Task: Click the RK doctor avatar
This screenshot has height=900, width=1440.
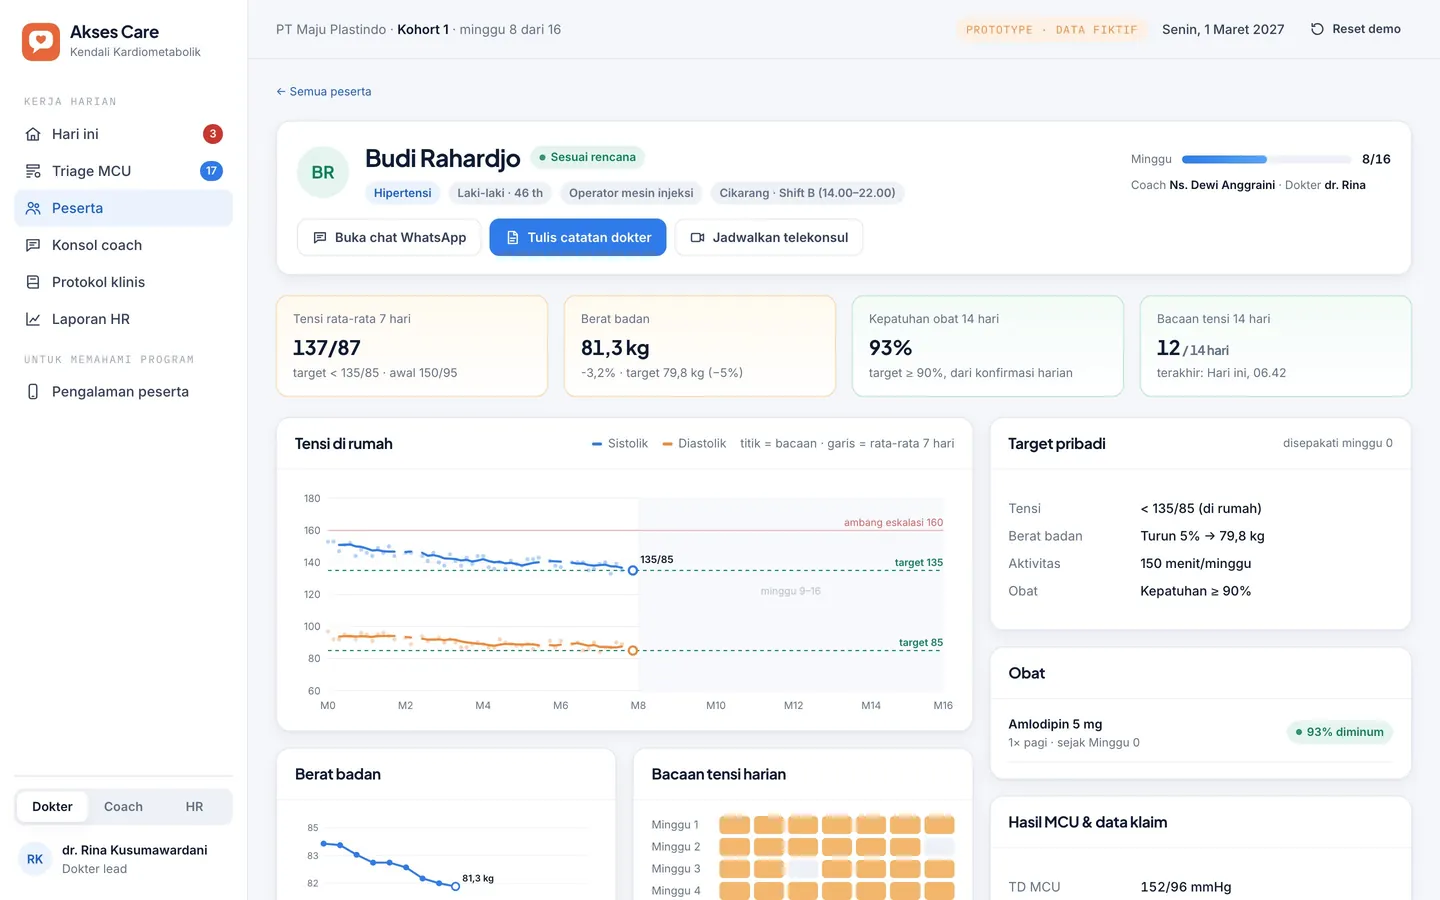Action: [35, 859]
